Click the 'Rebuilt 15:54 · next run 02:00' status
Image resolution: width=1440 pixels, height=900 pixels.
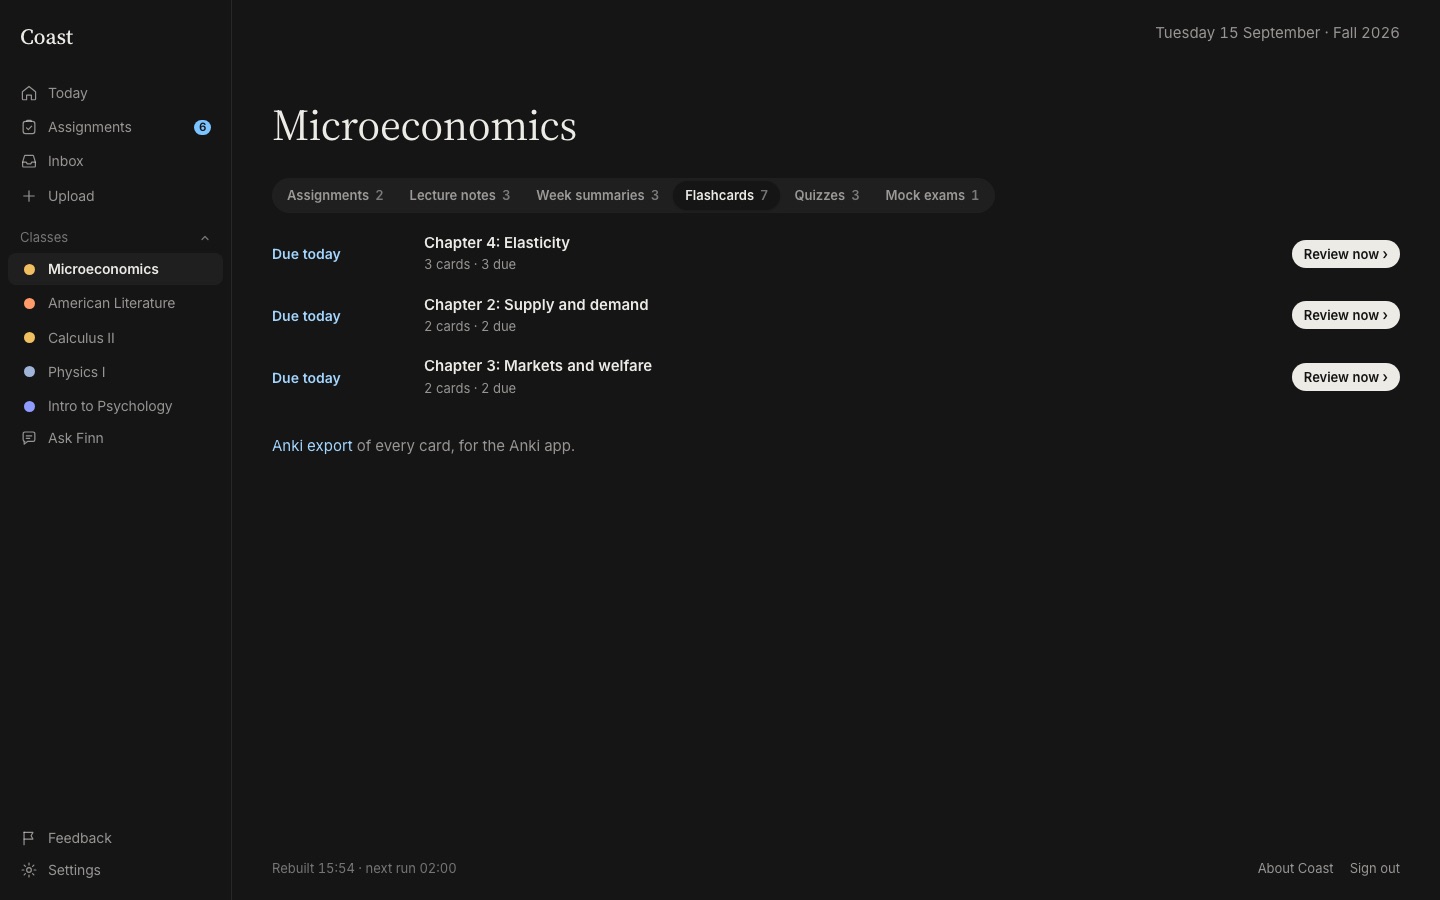pos(364,868)
